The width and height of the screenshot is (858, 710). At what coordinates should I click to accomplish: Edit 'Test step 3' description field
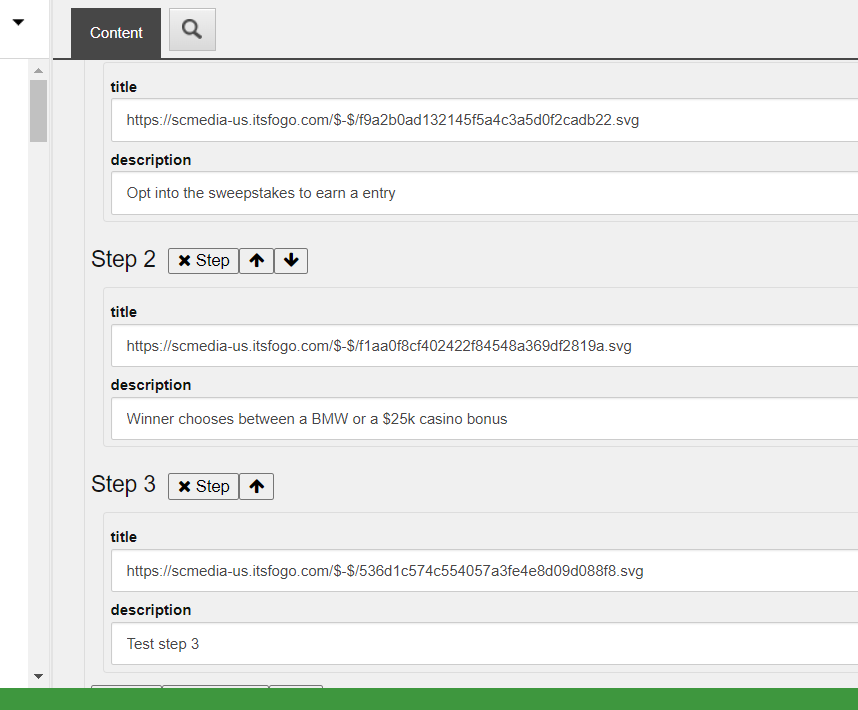[x=484, y=644]
